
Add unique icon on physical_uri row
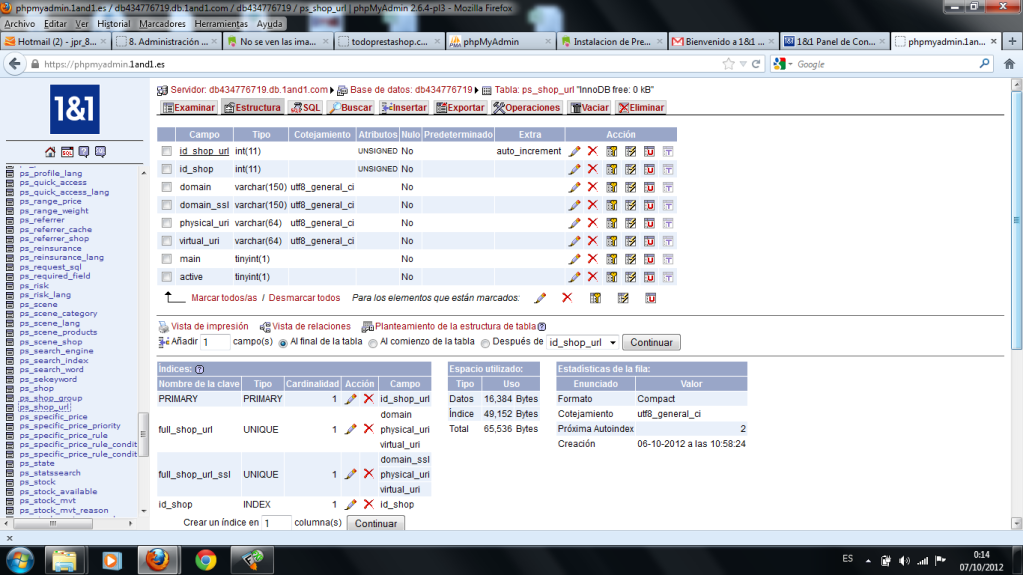[649, 223]
